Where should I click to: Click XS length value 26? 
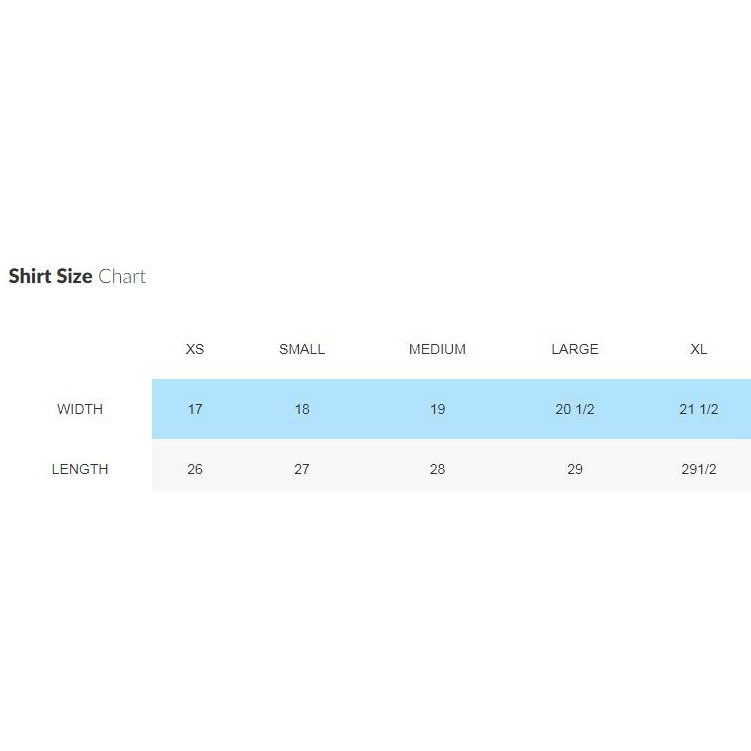tap(195, 469)
